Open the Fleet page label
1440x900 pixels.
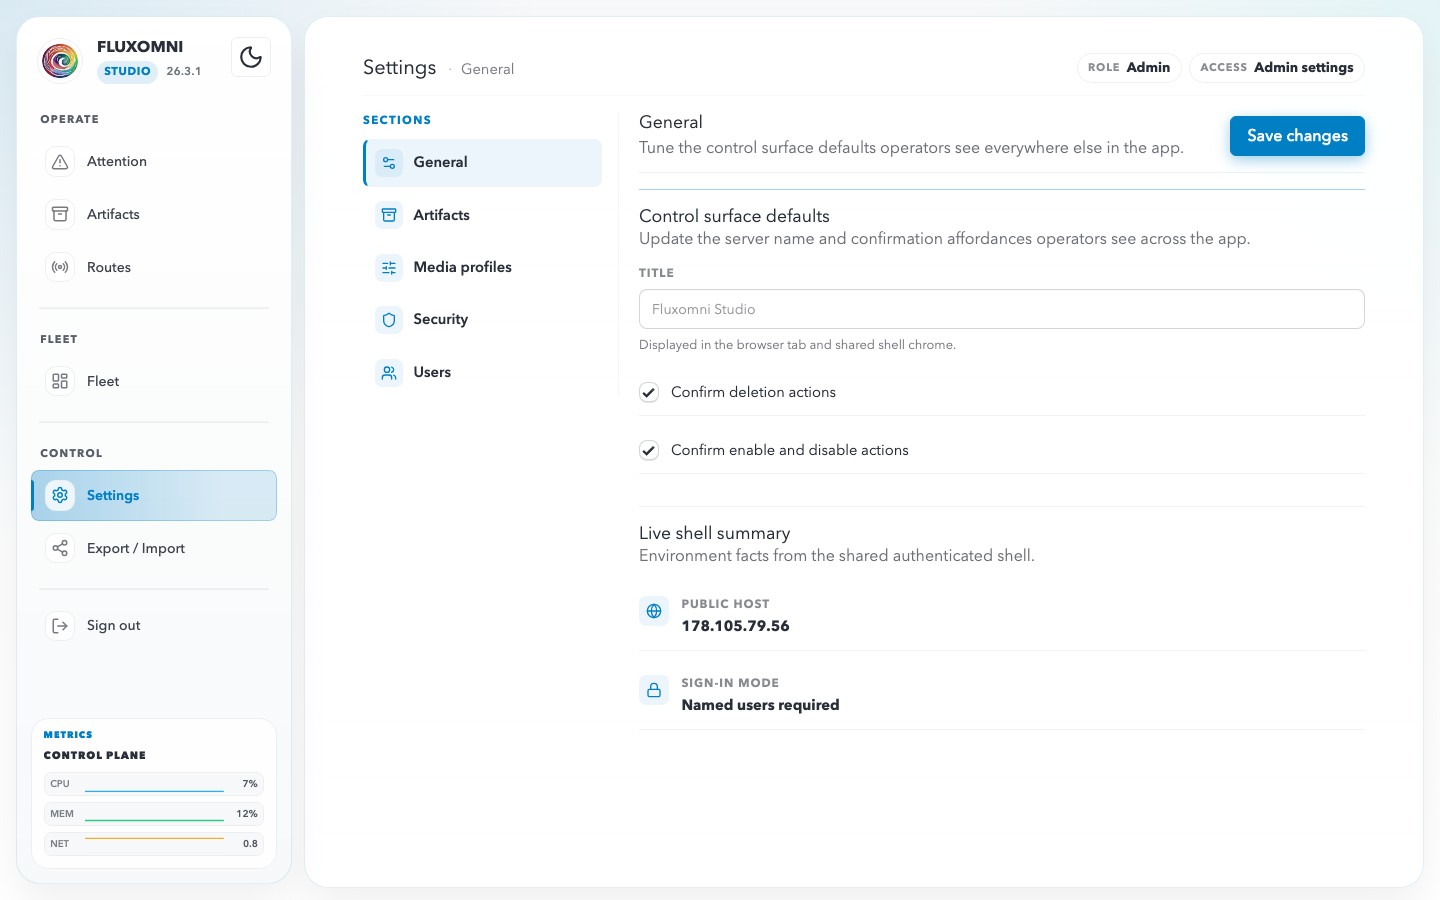(103, 381)
